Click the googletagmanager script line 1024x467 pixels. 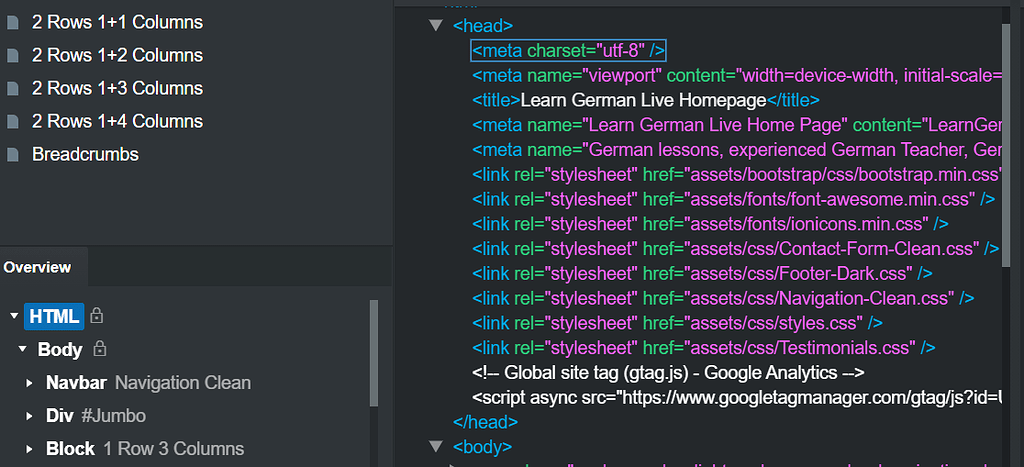coord(737,398)
